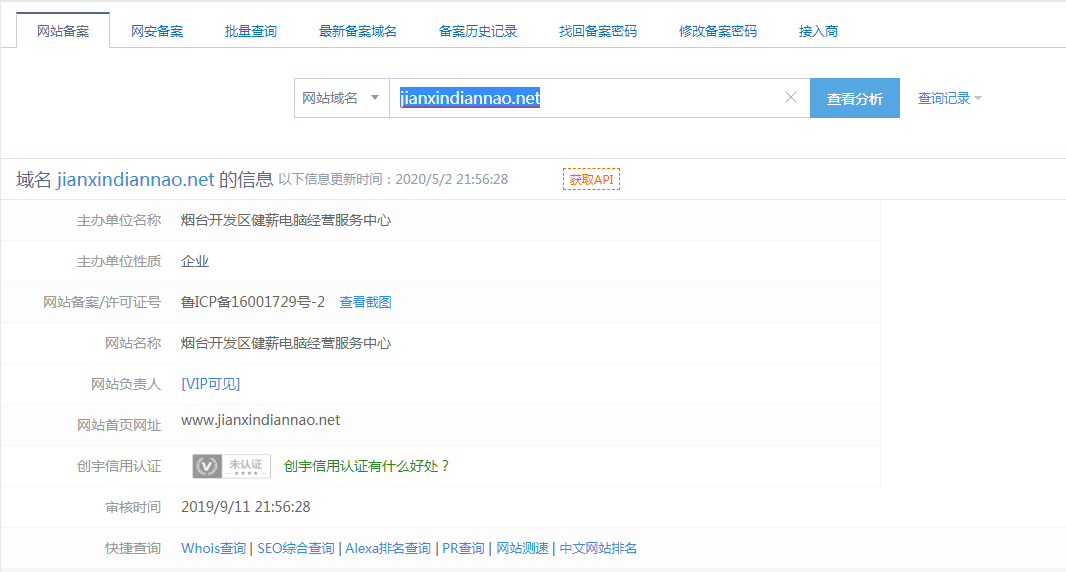The image size is (1066, 572).
Task: Go to the 备案历史记录 tab
Action: [478, 31]
